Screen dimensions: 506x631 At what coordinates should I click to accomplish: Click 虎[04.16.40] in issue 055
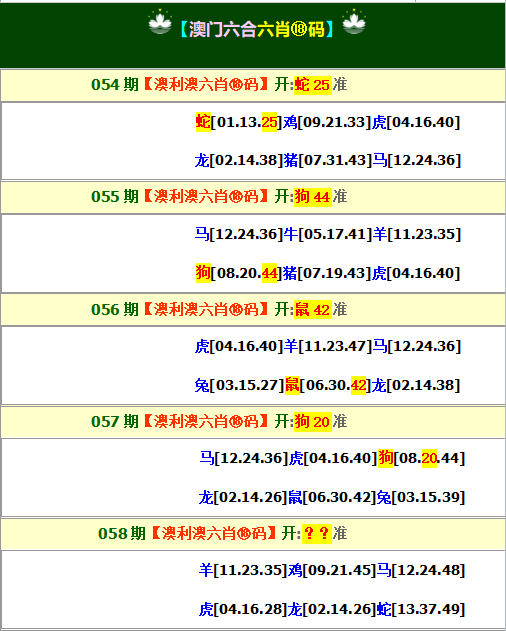point(416,273)
